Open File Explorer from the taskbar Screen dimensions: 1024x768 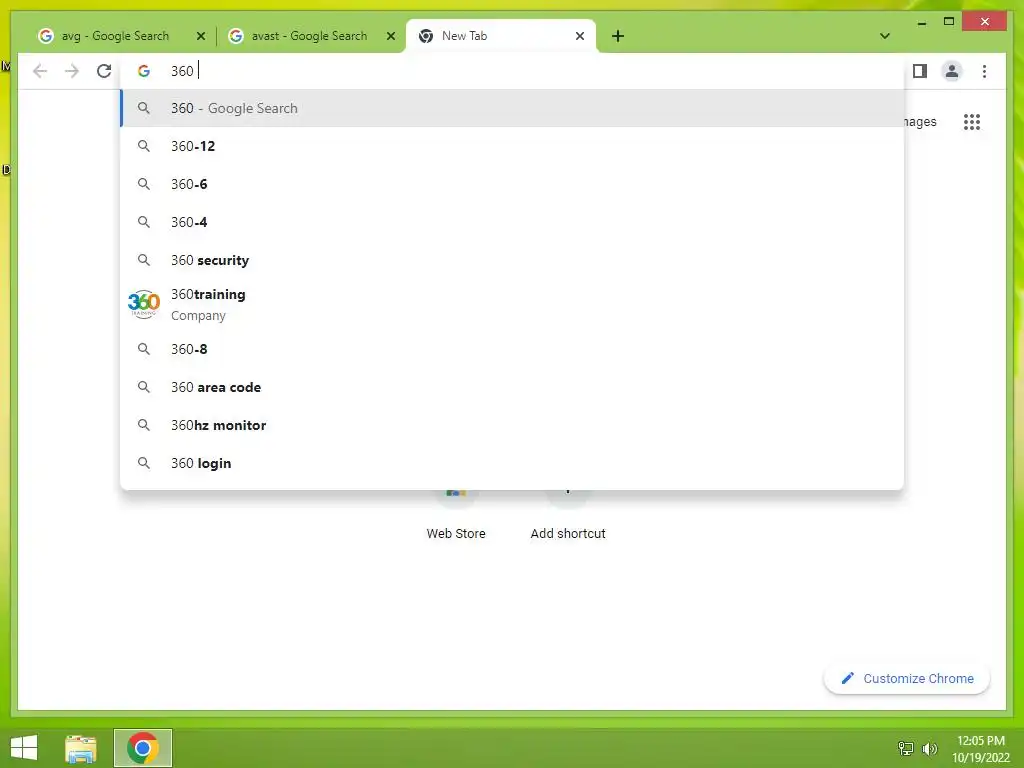point(81,748)
